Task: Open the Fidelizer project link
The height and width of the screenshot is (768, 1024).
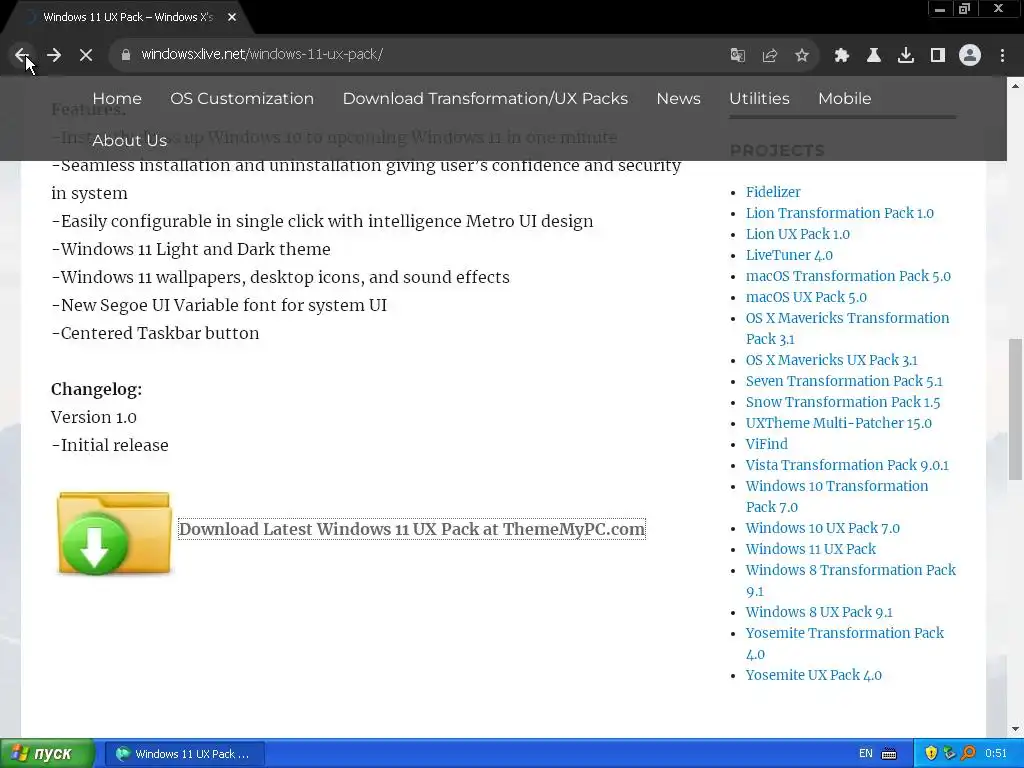Action: coord(773,192)
